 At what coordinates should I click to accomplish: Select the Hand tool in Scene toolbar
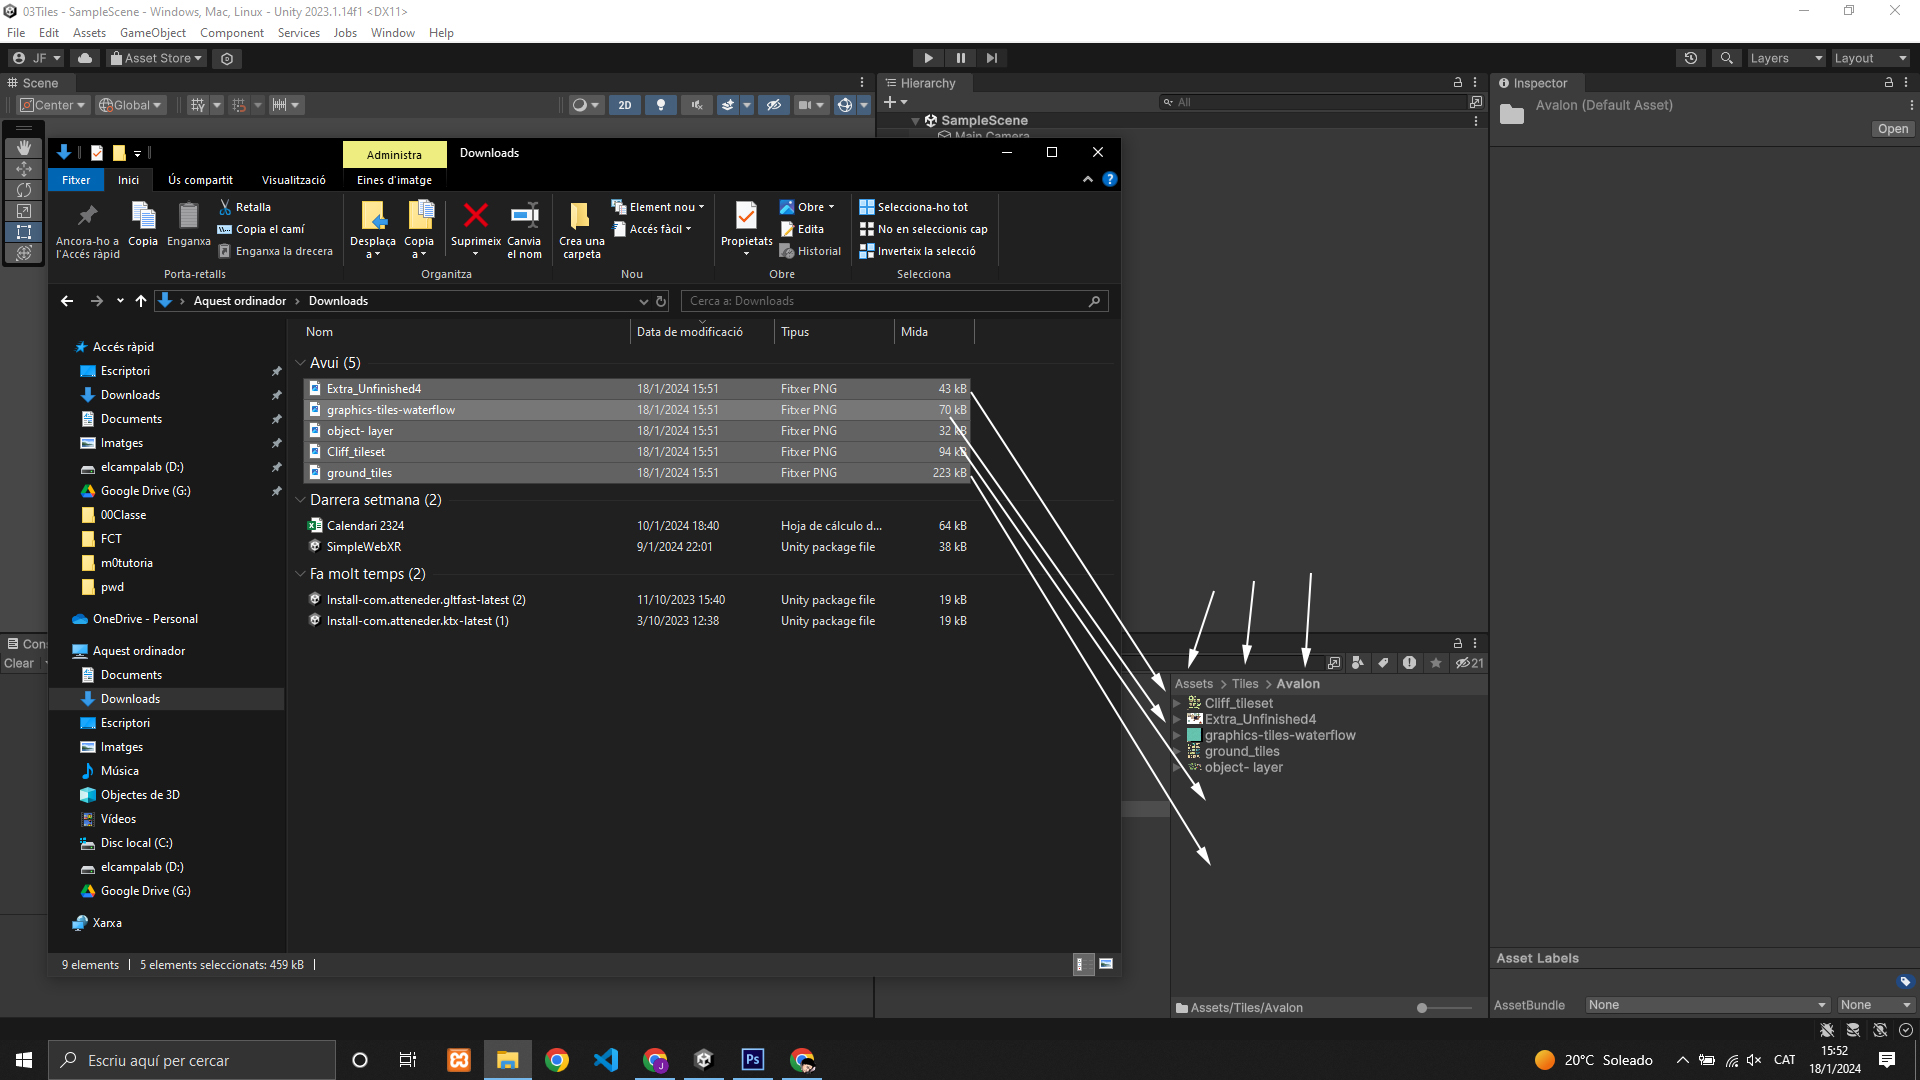pos(24,148)
